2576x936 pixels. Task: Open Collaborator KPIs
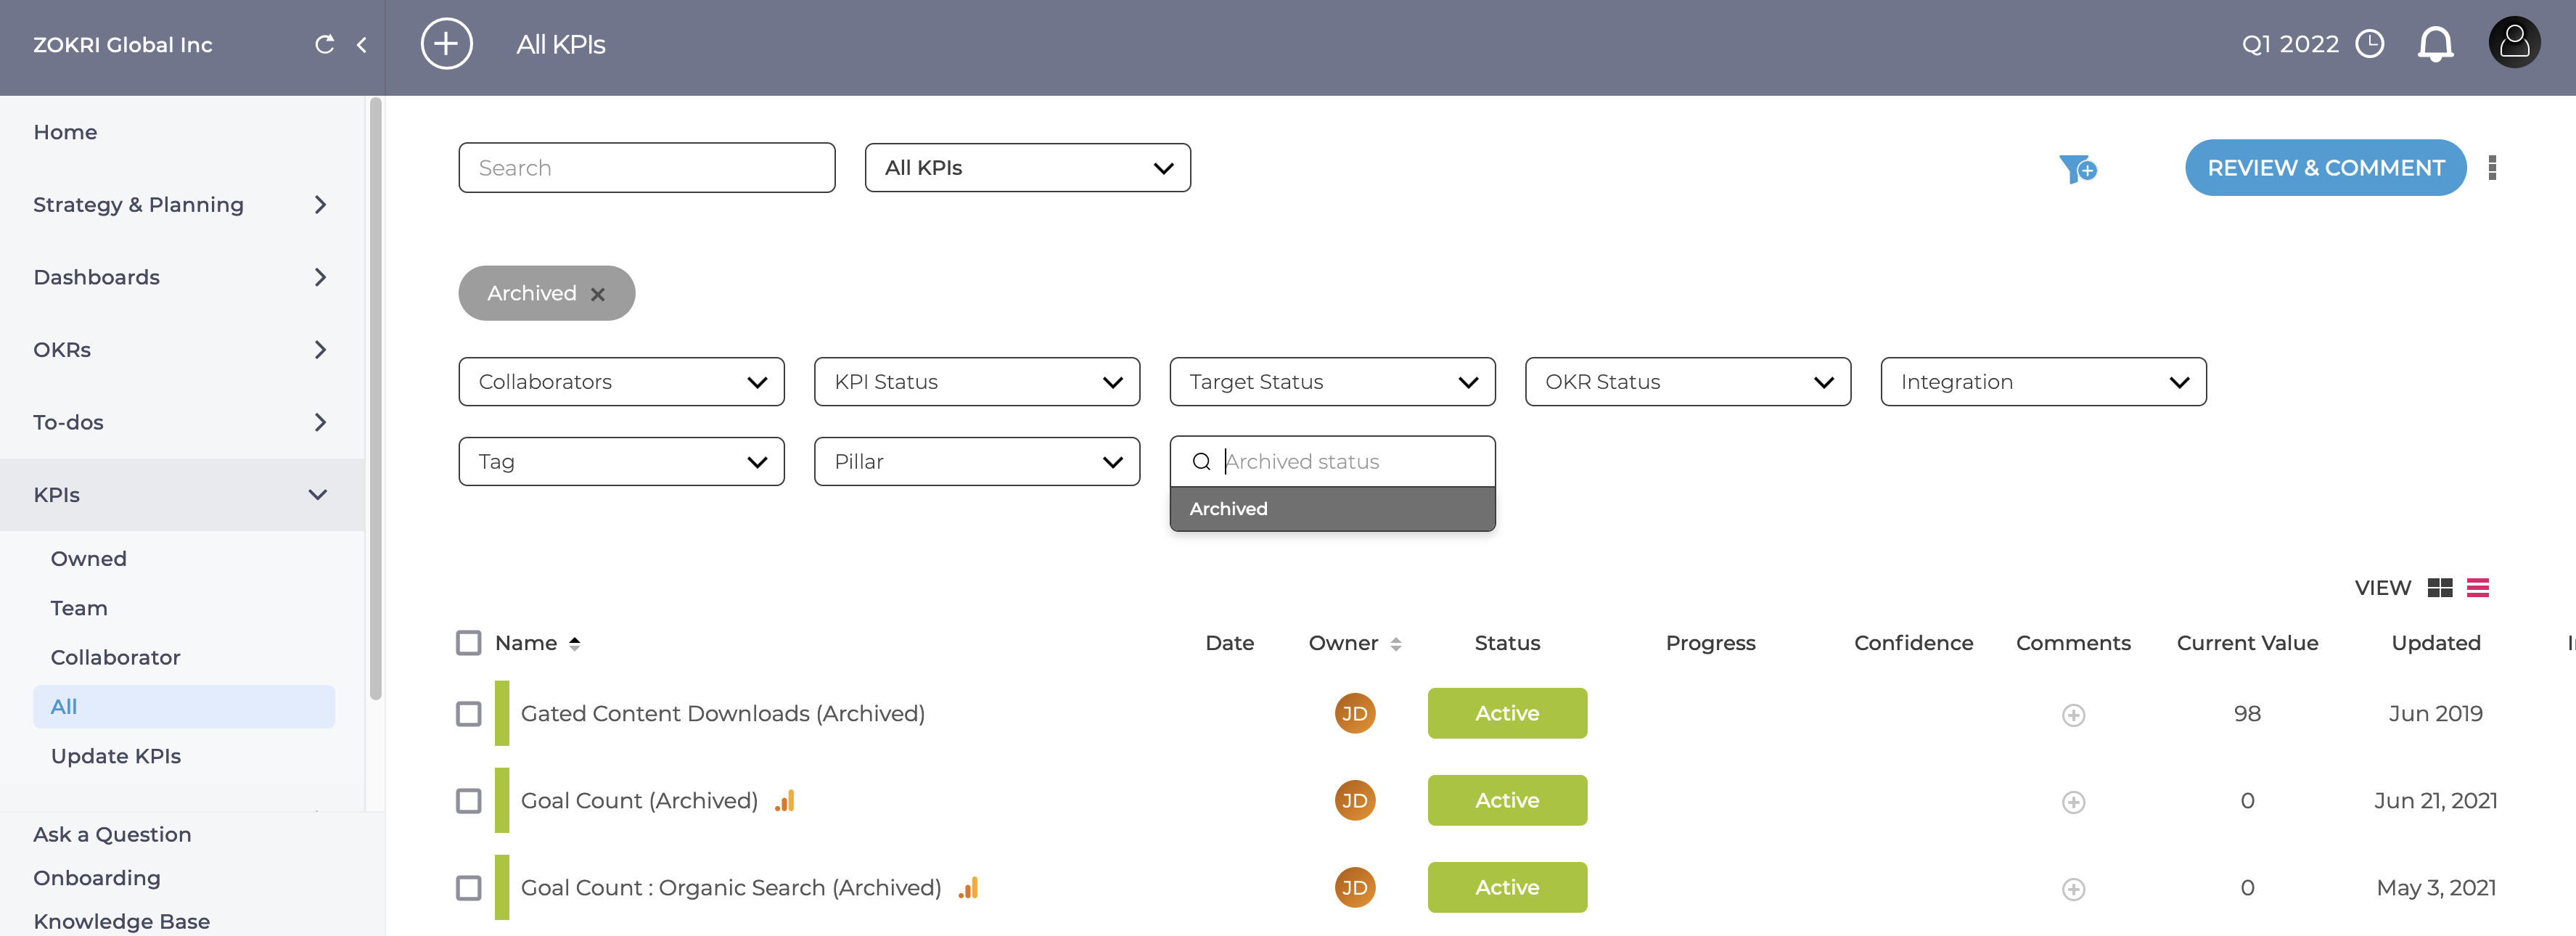[115, 657]
